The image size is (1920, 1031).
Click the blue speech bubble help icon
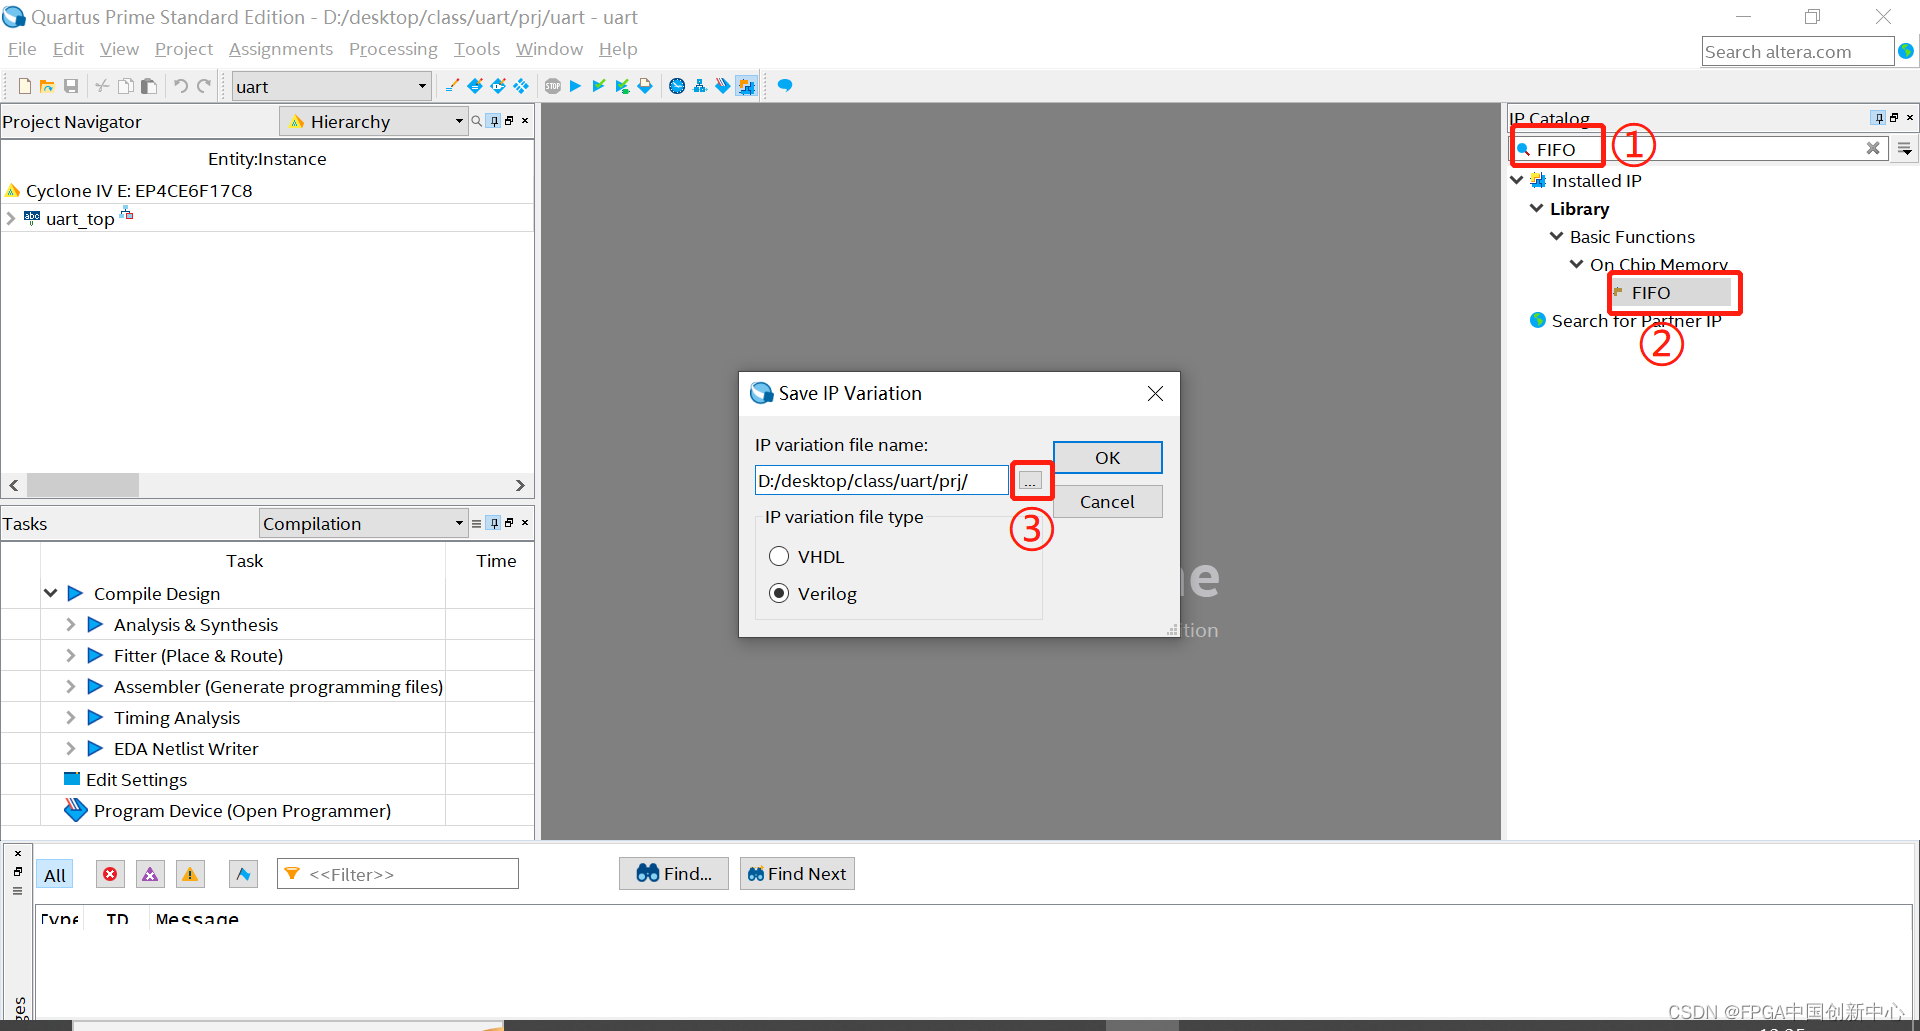point(785,86)
